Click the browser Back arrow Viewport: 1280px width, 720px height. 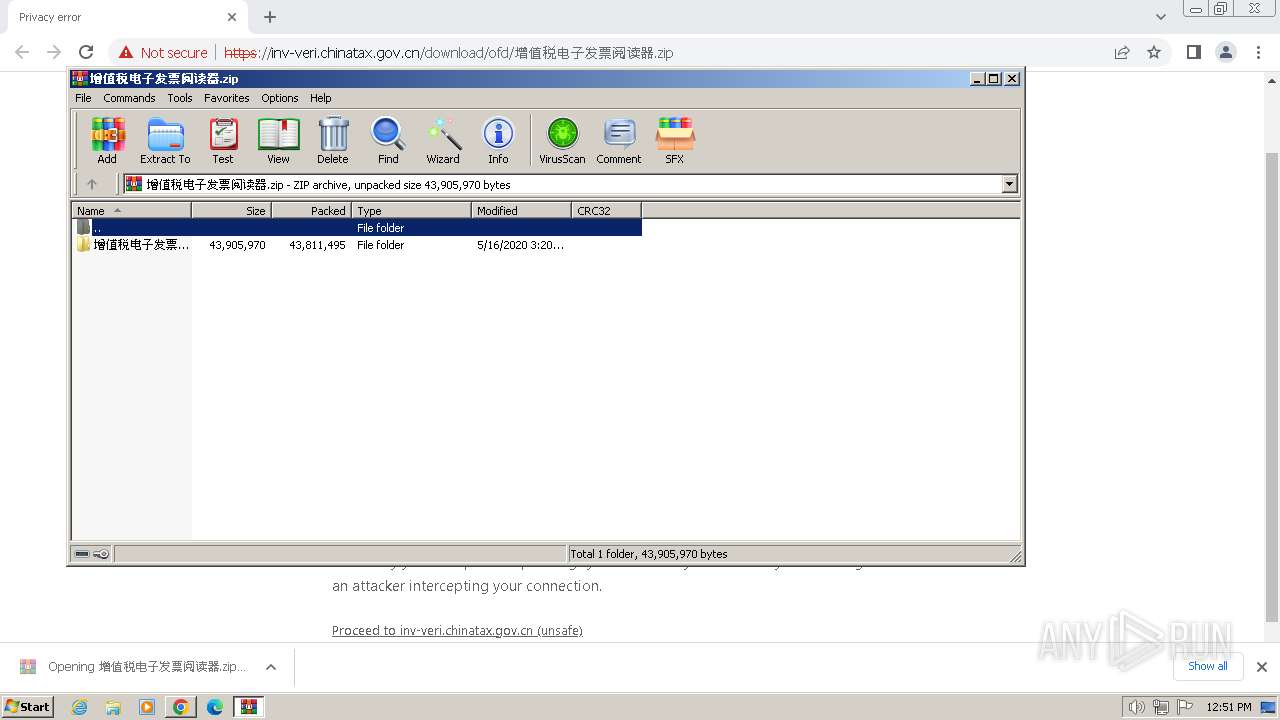pyautogui.click(x=22, y=52)
